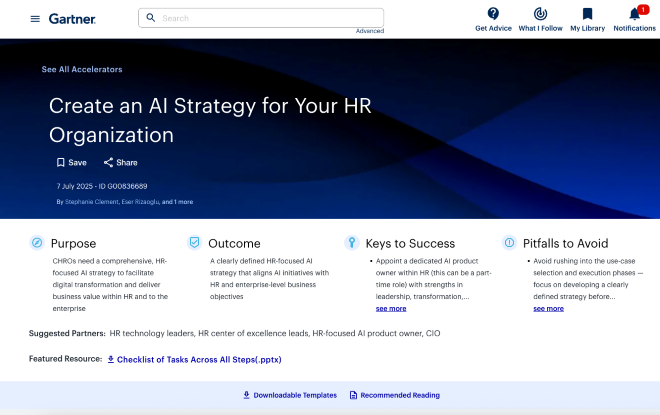
Task: Open Get Advice help icon
Action: [493, 14]
